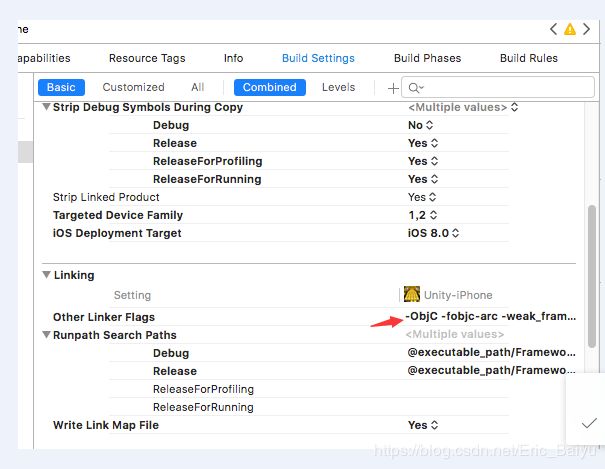Click the back chevron beside the warning icon

pos(553,29)
